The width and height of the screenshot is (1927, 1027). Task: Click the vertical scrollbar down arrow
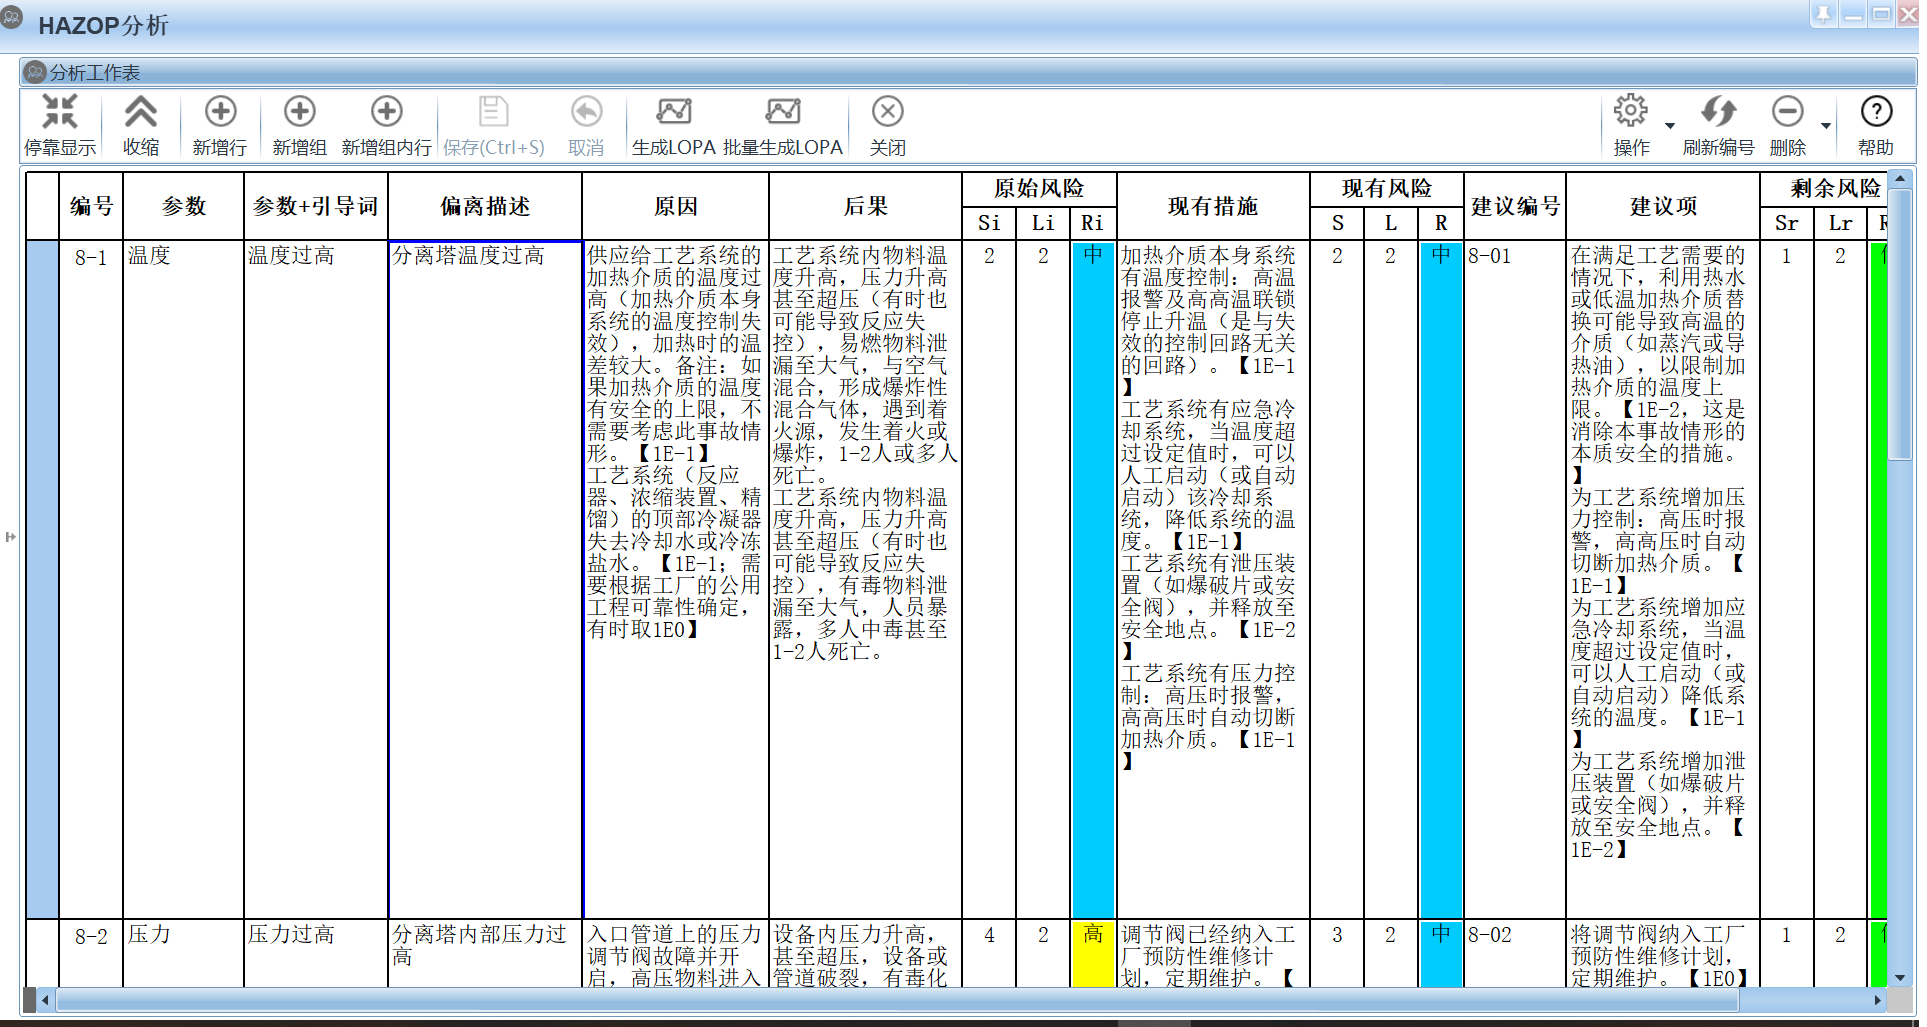pyautogui.click(x=1900, y=978)
